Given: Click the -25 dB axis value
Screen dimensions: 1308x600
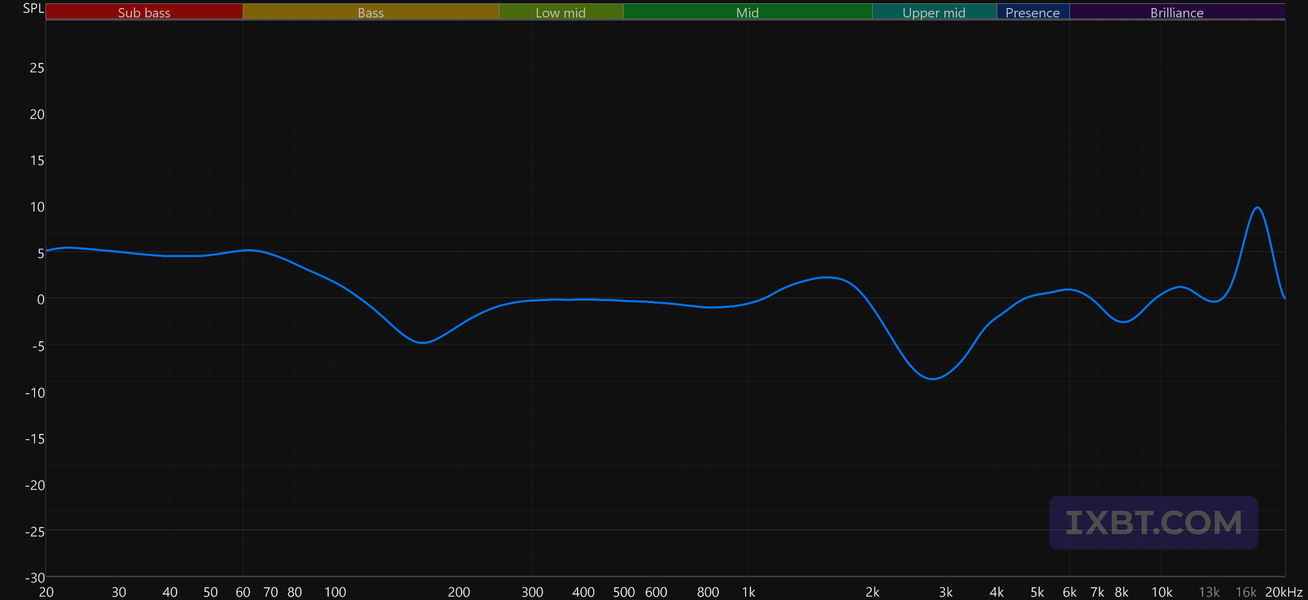Looking at the screenshot, I should pyautogui.click(x=34, y=531).
